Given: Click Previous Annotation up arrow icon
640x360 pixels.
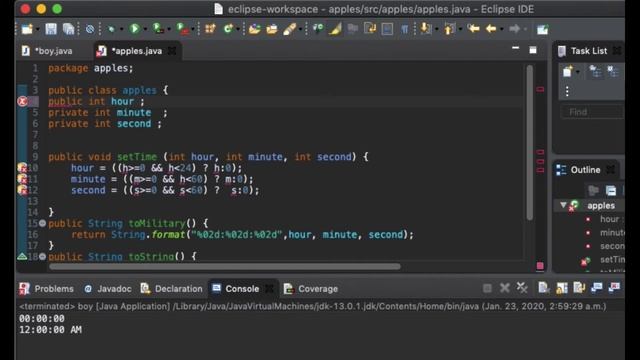Looking at the screenshot, I should (449, 29).
